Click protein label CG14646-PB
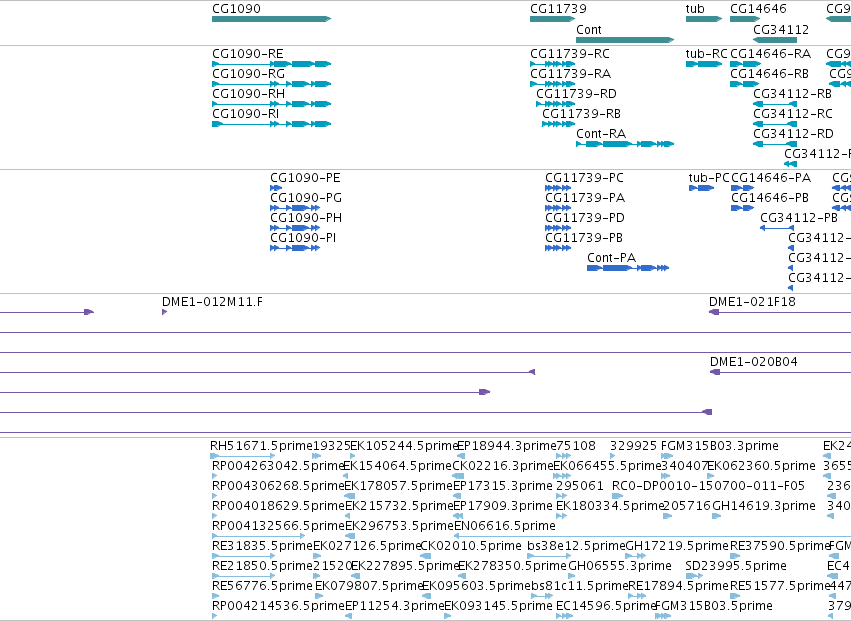 [770, 198]
